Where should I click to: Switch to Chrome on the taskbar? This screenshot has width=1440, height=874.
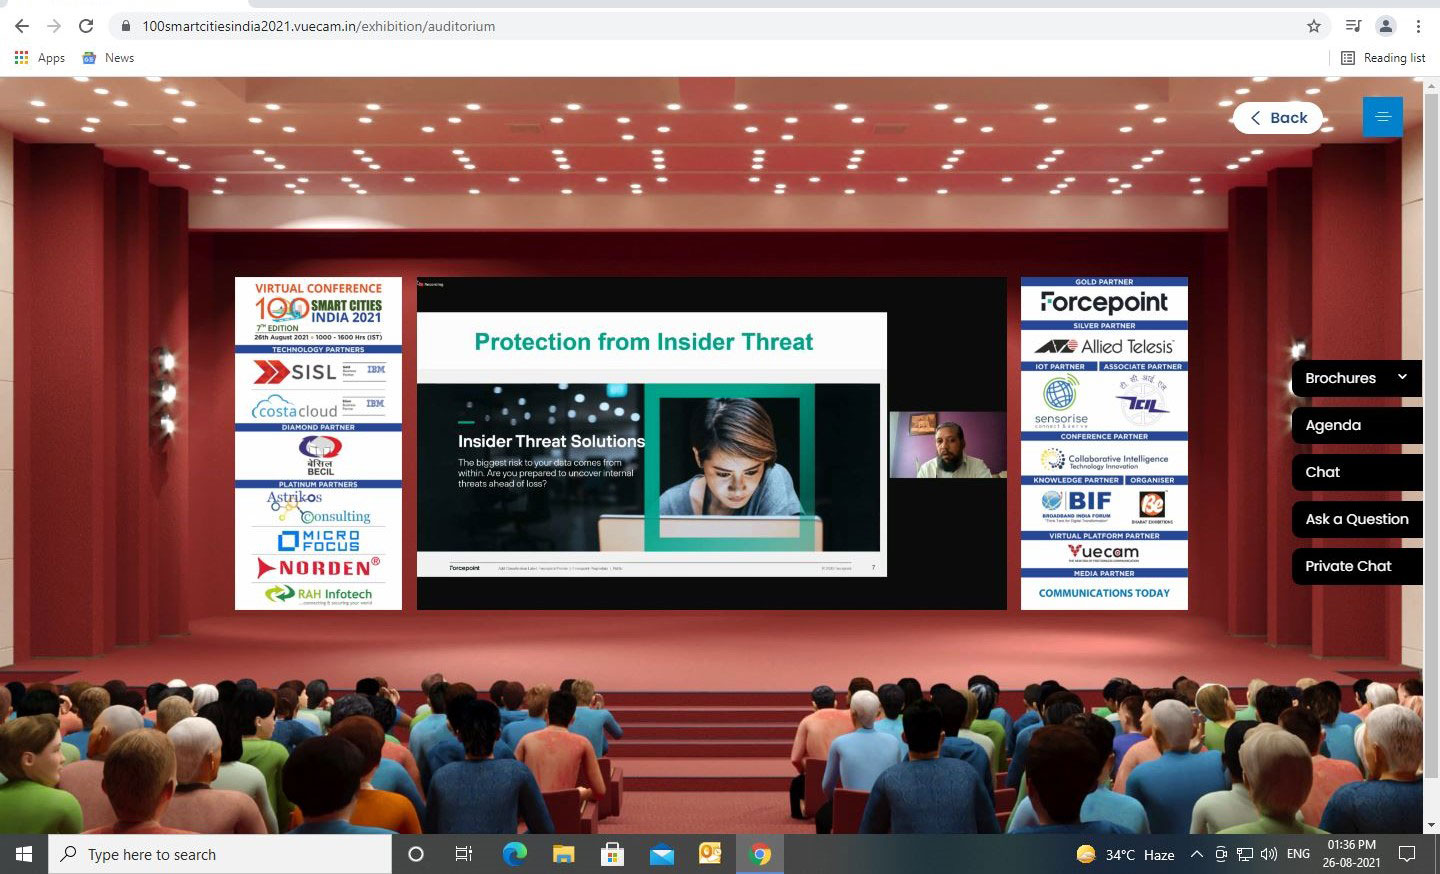(761, 854)
